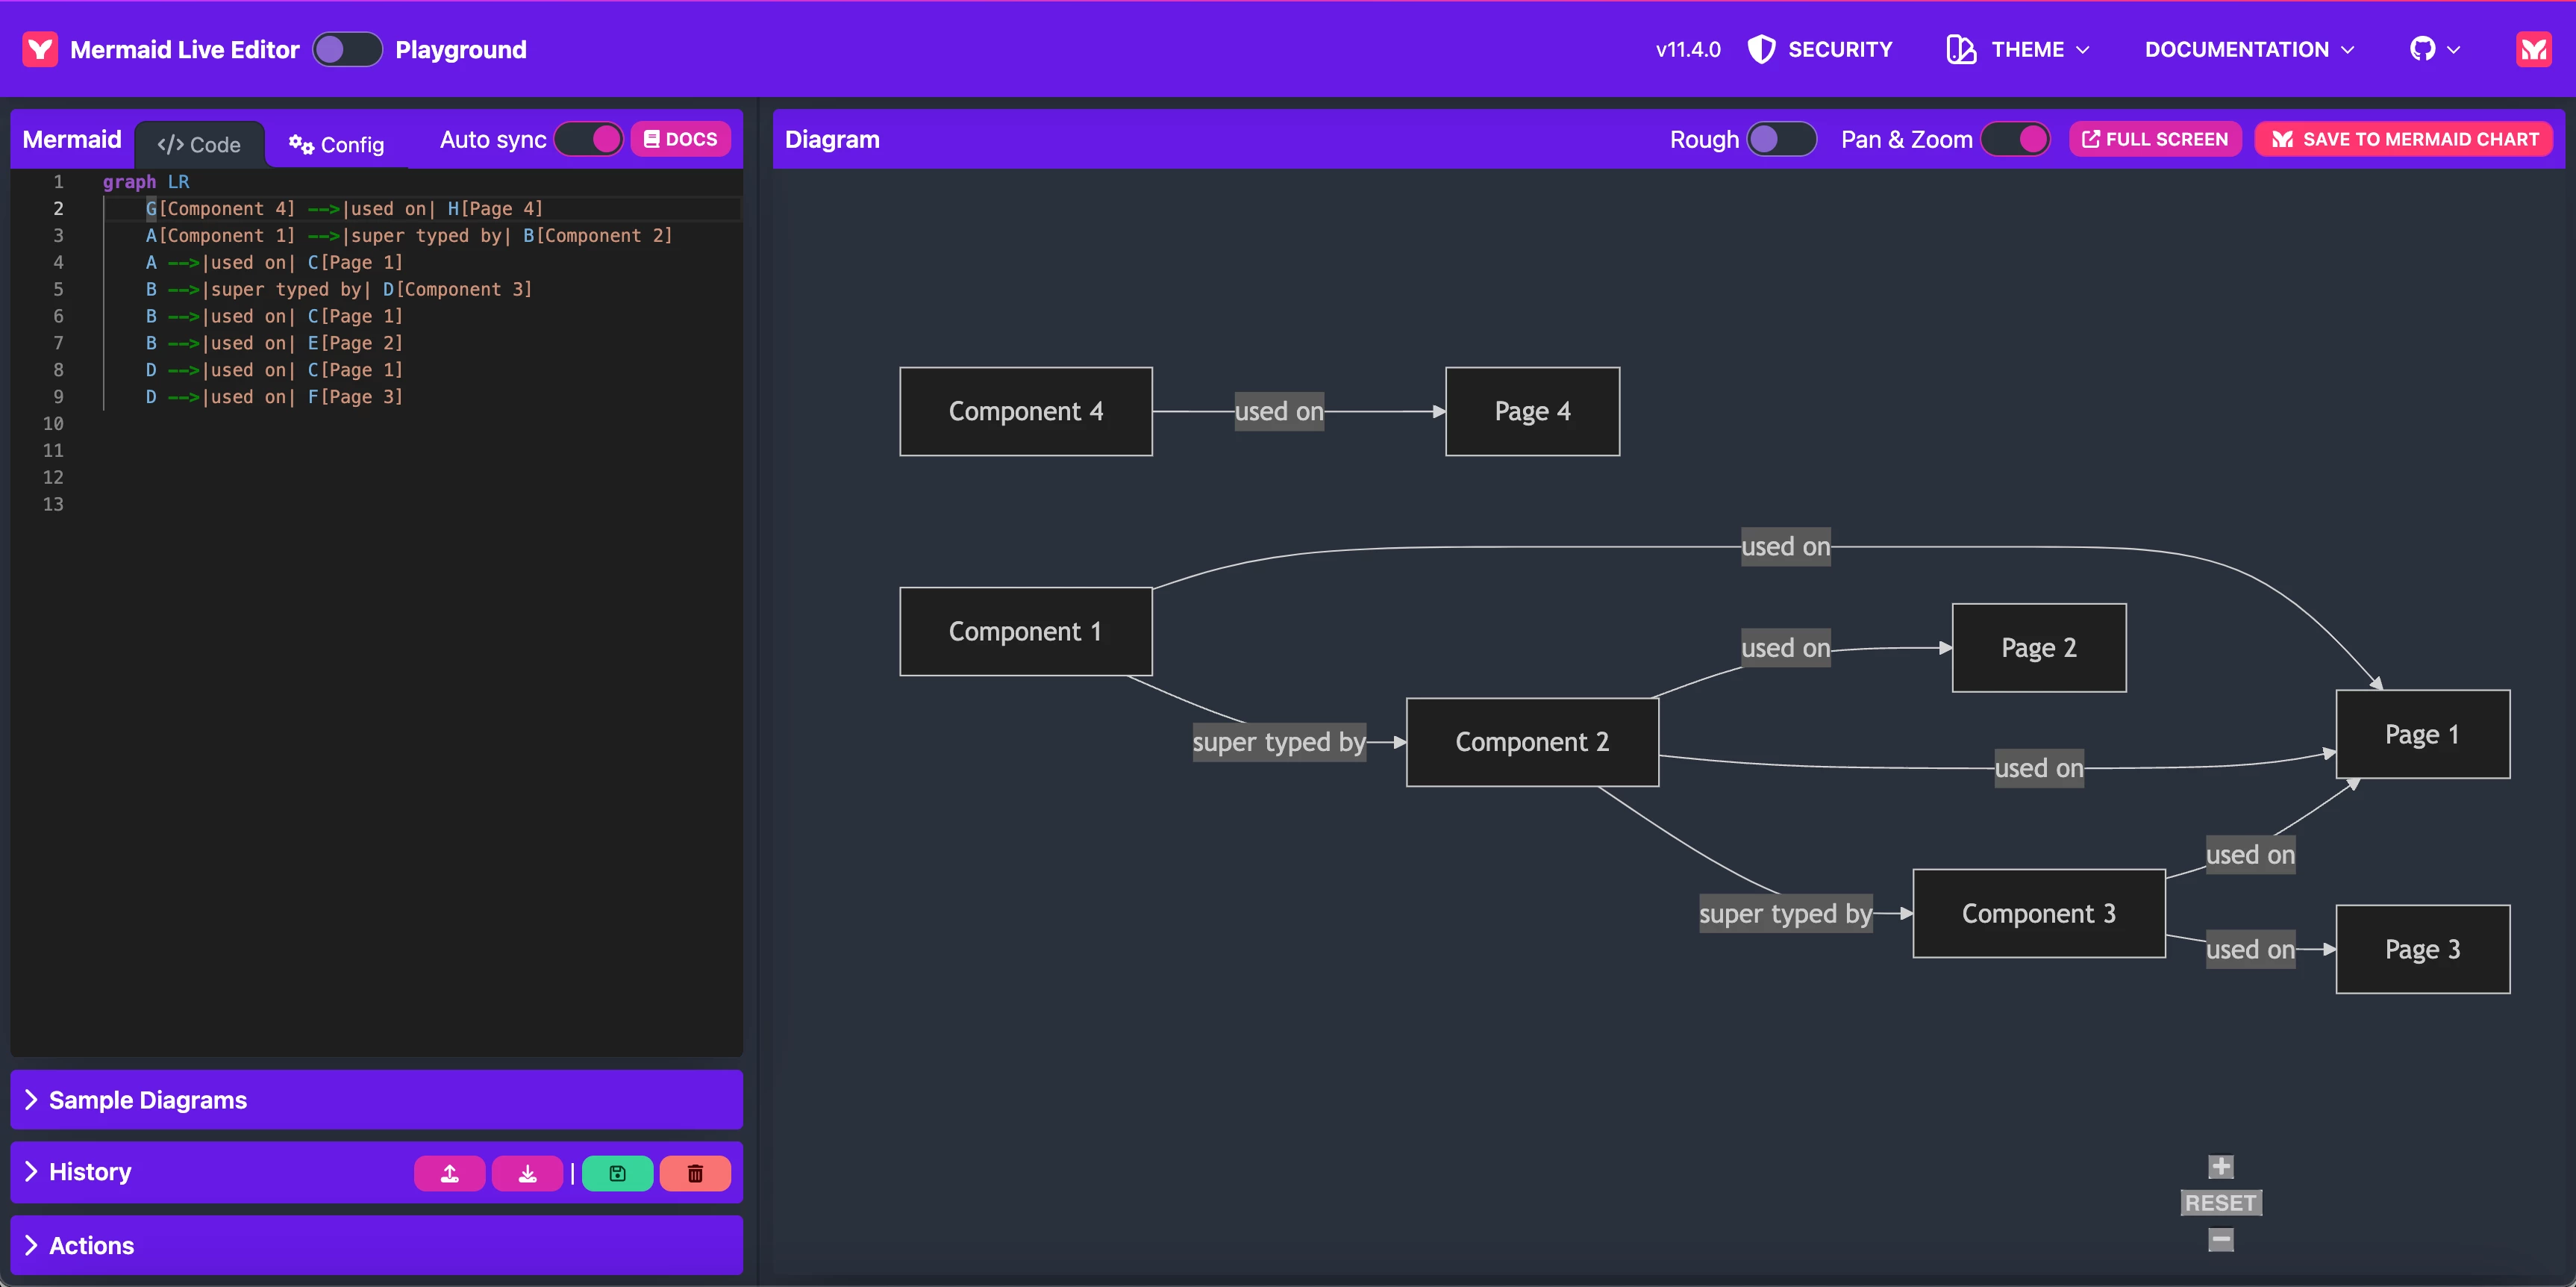Disable the Auto sync toggle

pos(589,139)
